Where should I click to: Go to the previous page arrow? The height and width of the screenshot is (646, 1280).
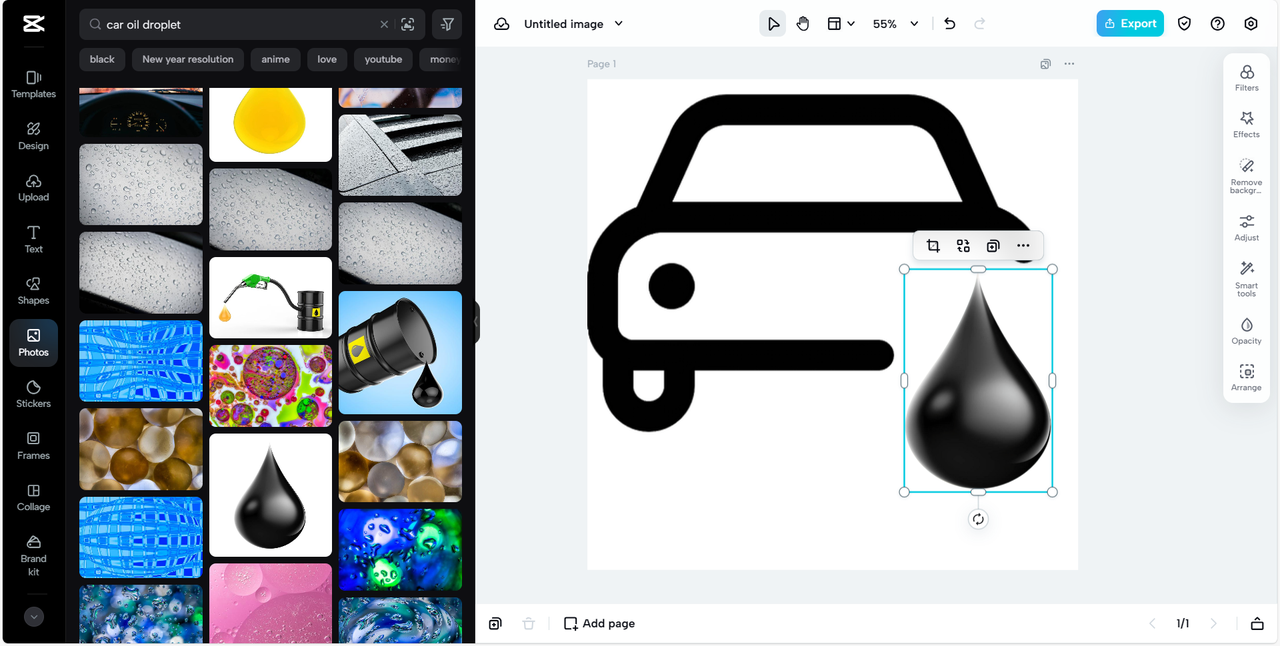coord(1151,624)
